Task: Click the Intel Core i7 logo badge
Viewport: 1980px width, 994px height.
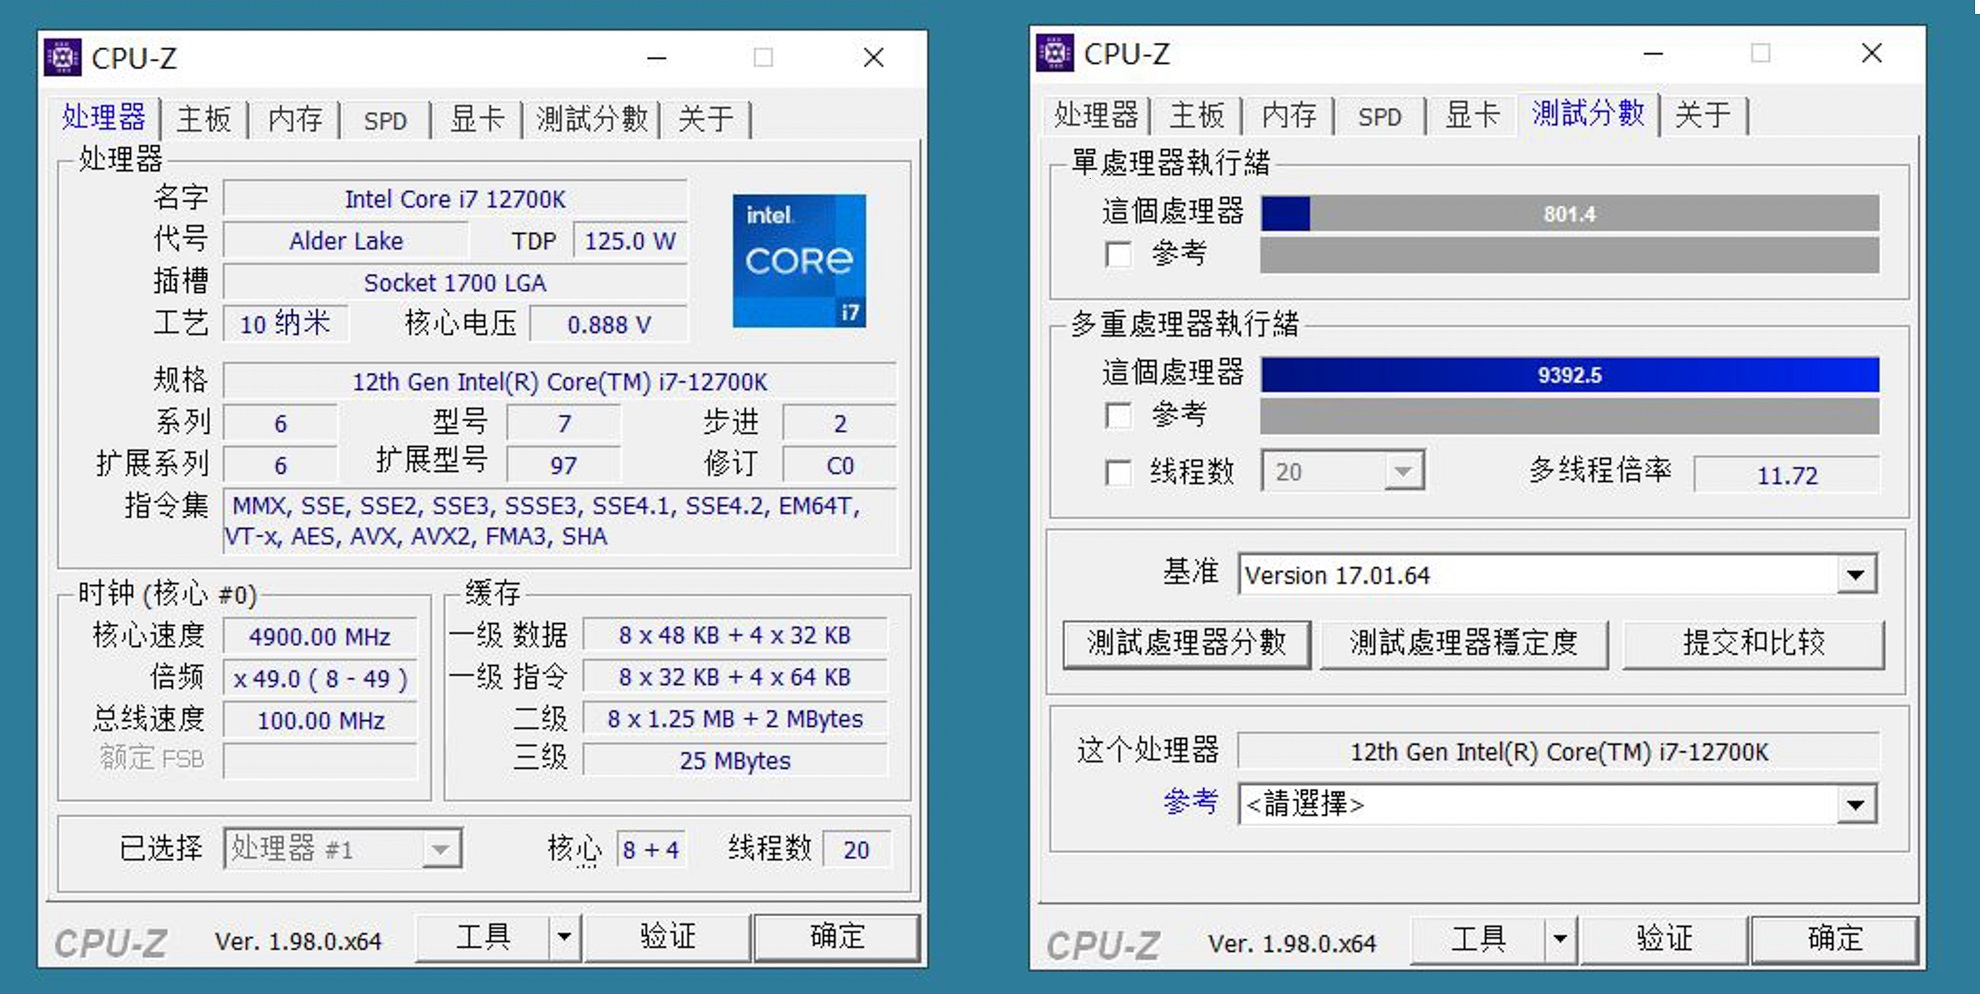Action: point(799,261)
